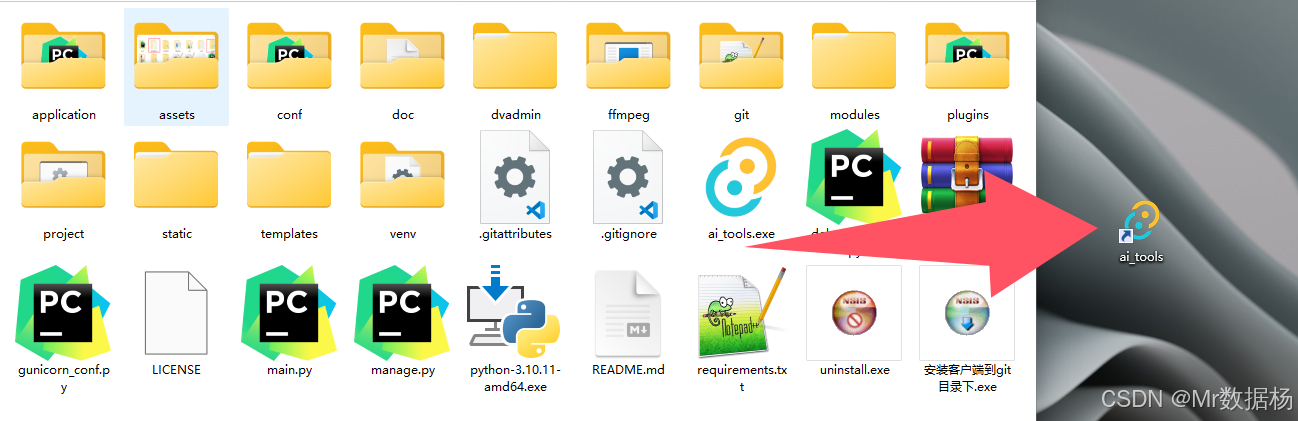Select the conf folder icon
The height and width of the screenshot is (421, 1298).
(x=289, y=55)
